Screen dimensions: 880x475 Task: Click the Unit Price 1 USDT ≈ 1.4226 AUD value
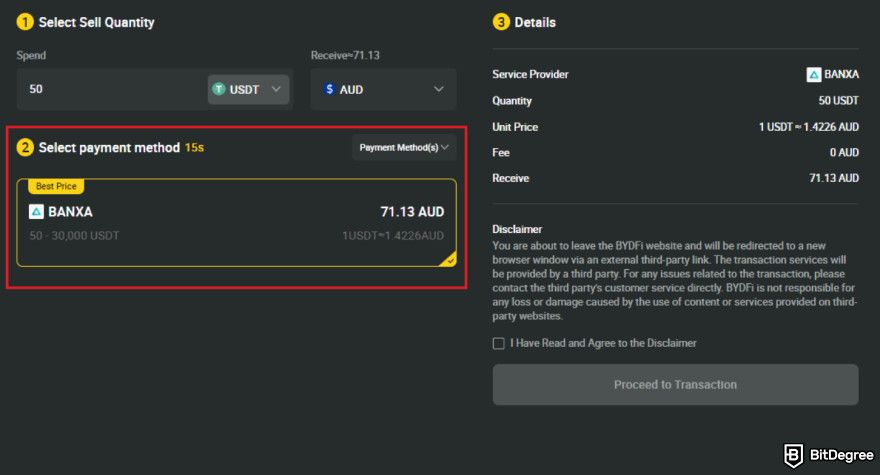809,127
